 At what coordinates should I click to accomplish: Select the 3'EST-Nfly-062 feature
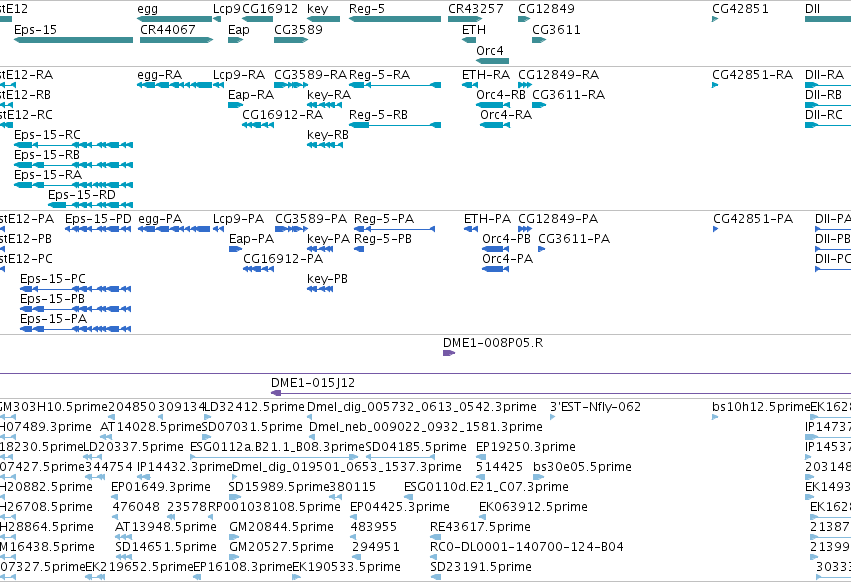(x=552, y=417)
